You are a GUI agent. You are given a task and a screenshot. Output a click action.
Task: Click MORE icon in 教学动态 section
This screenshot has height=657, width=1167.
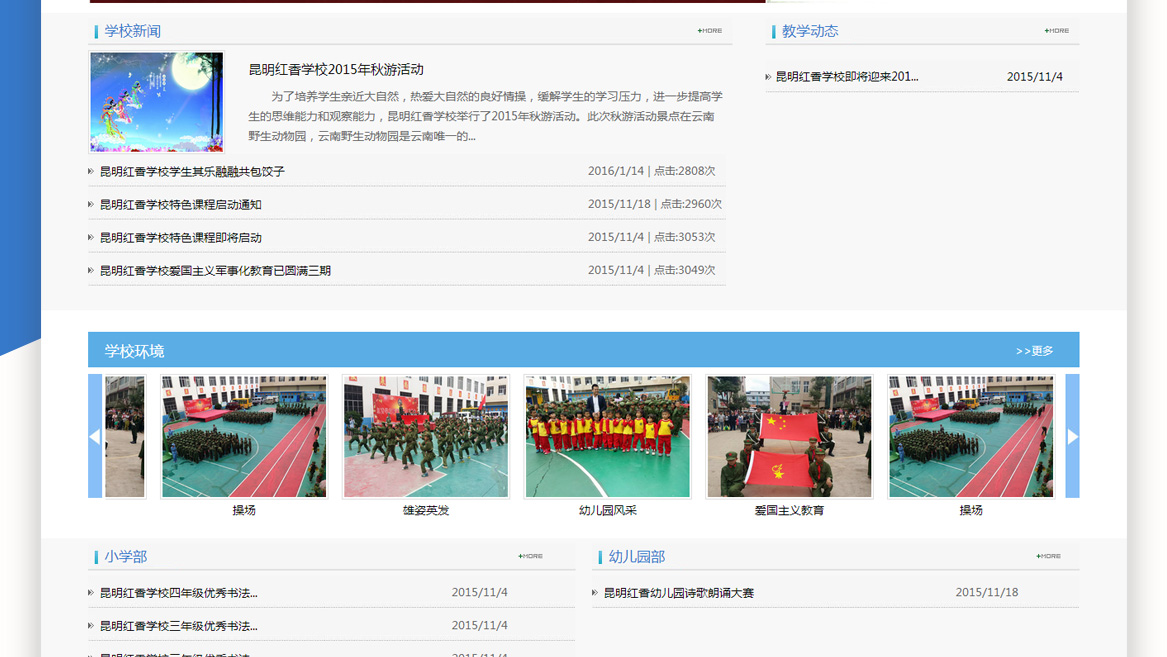[x=1057, y=31]
